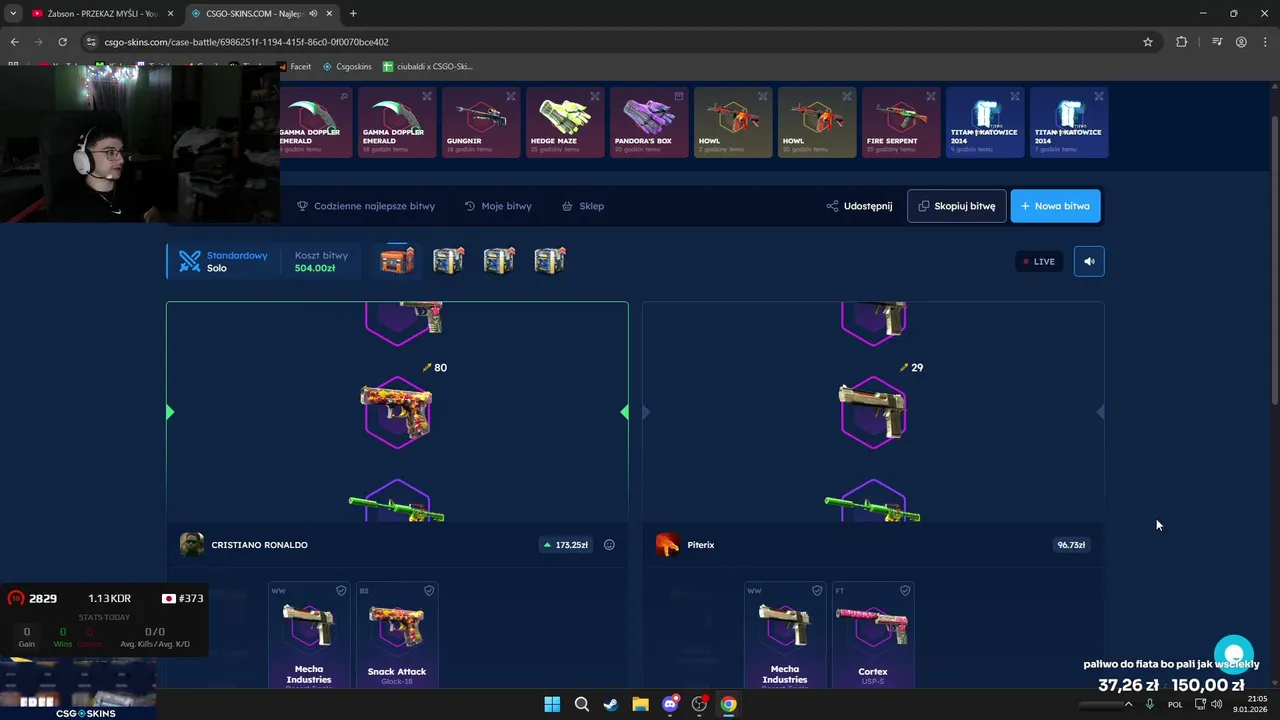Mute audio on the CSGO-SKINS tab
1280x720 pixels.
click(313, 13)
